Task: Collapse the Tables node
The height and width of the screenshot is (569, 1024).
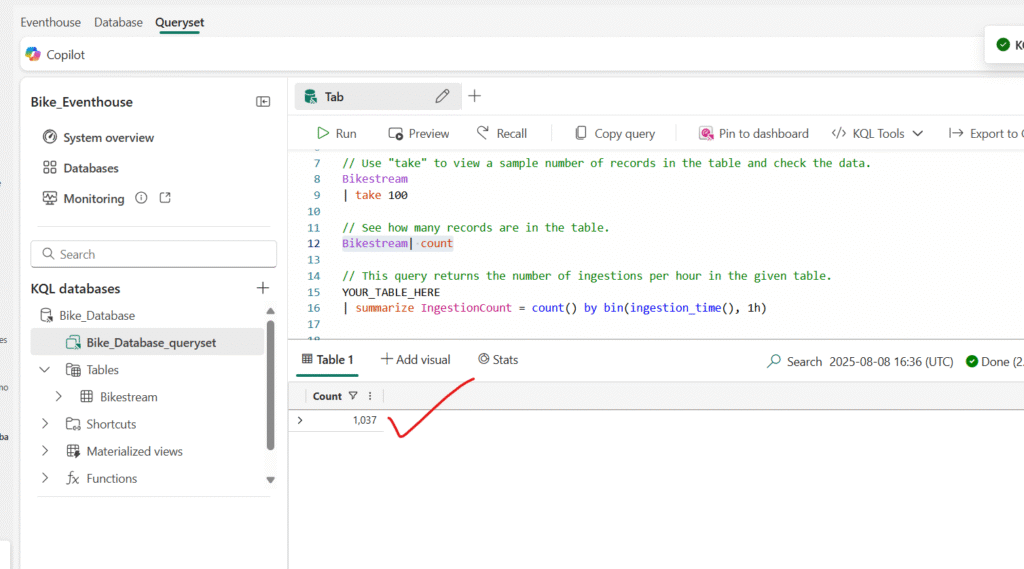Action: (44, 370)
